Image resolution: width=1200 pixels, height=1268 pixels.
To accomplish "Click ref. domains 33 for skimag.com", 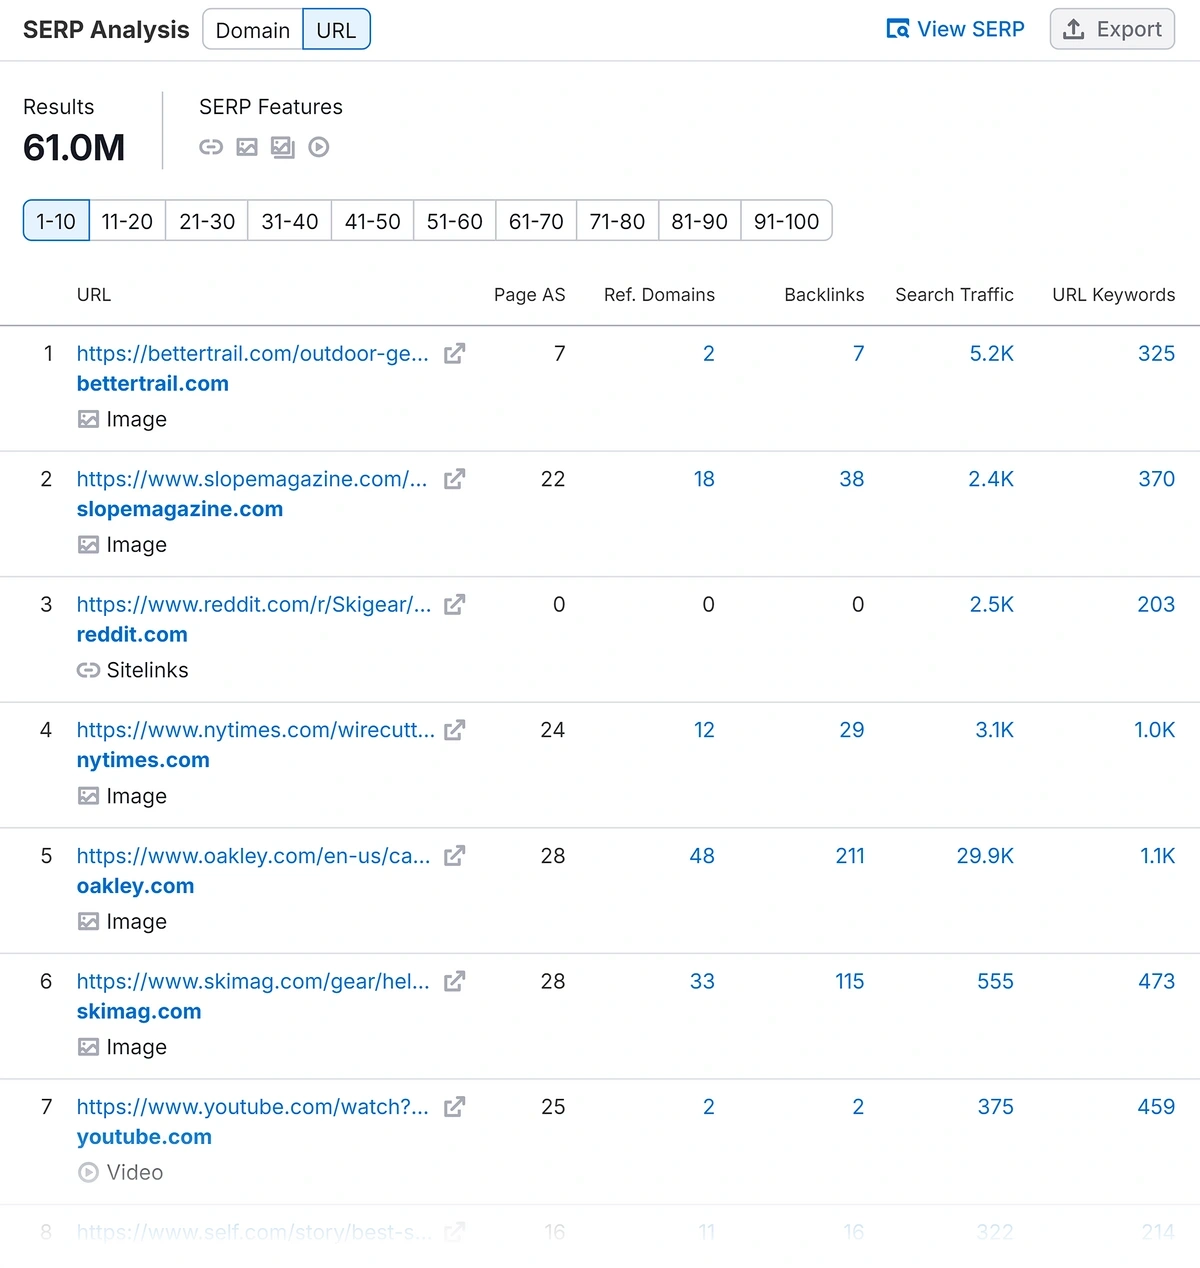I will 702,981.
